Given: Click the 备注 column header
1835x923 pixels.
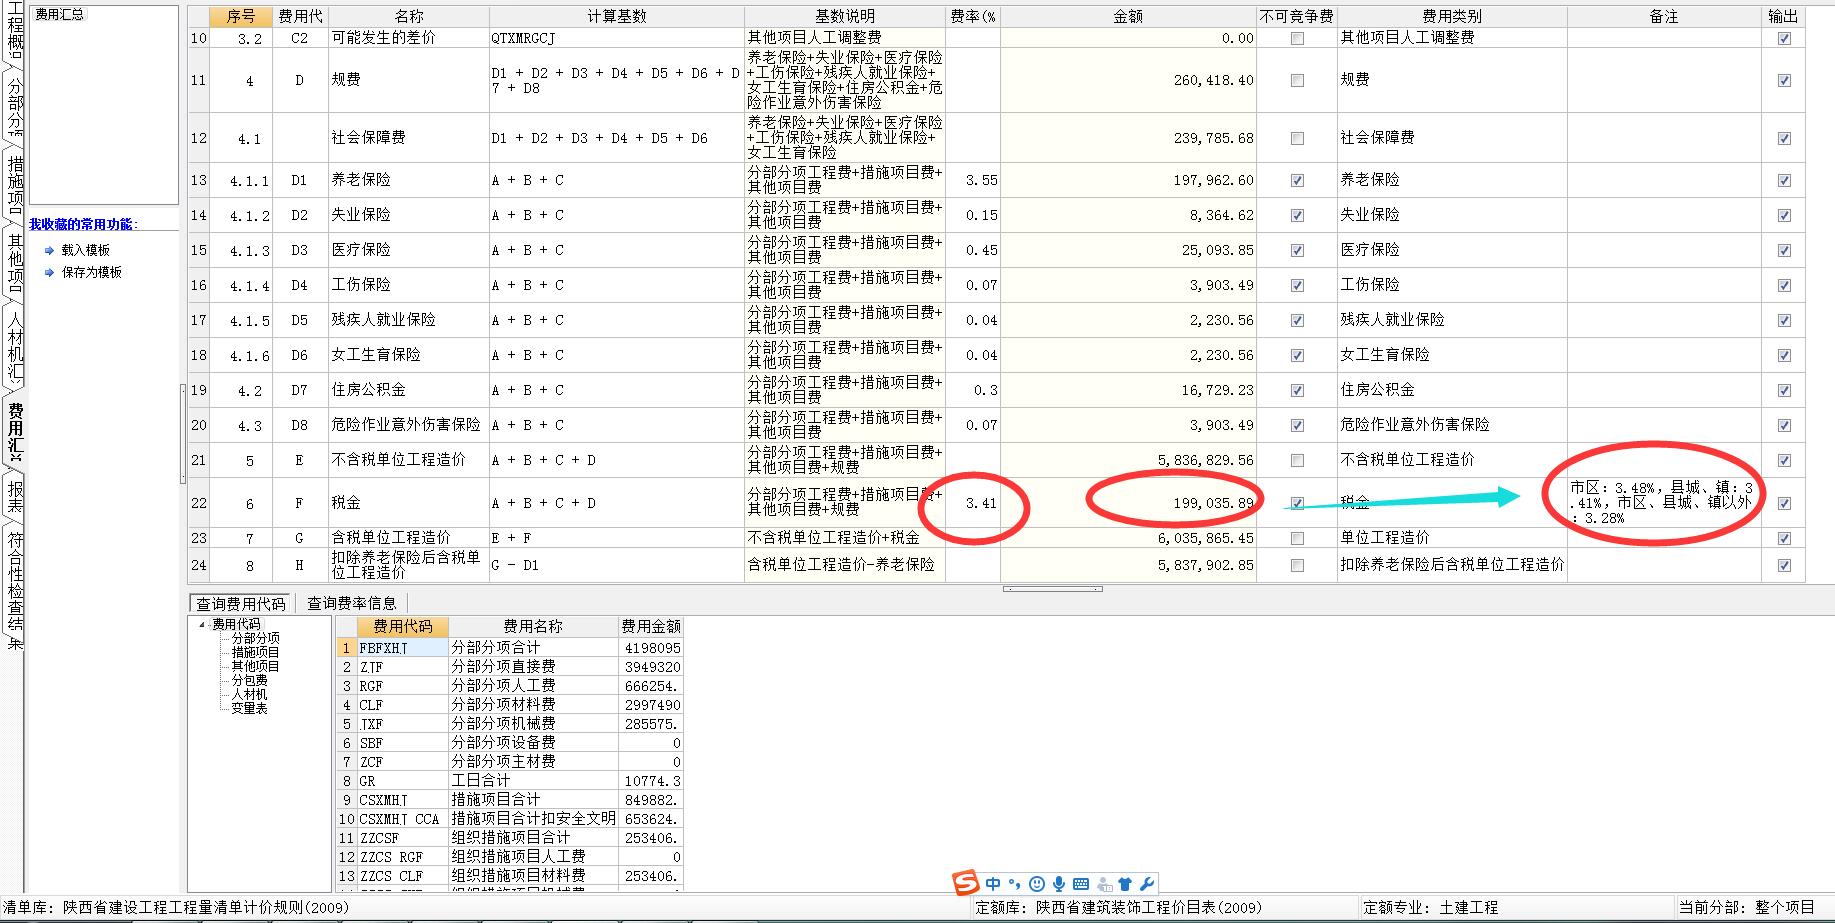Looking at the screenshot, I should coord(1664,16).
